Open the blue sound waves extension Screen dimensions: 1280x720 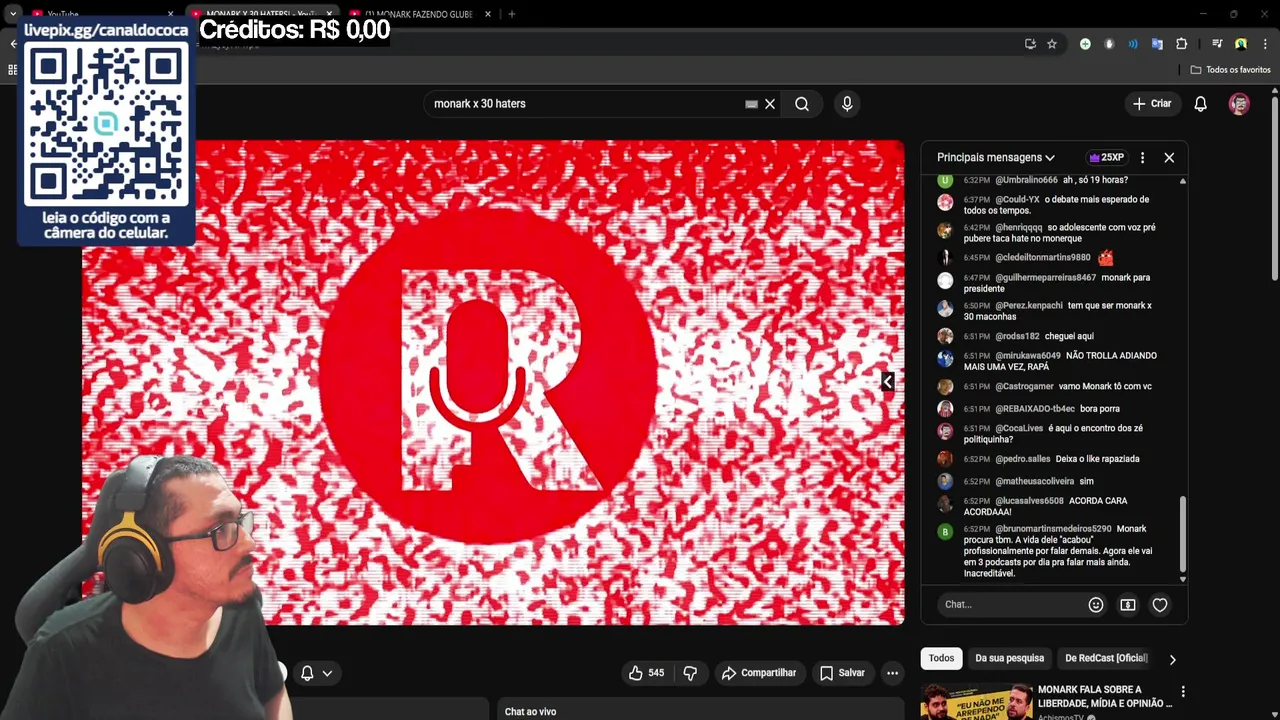[x=1133, y=44]
